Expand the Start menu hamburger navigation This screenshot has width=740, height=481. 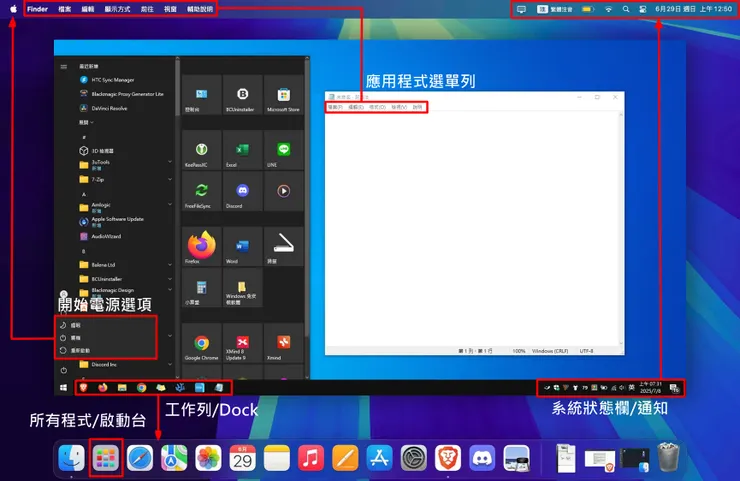pyautogui.click(x=64, y=67)
